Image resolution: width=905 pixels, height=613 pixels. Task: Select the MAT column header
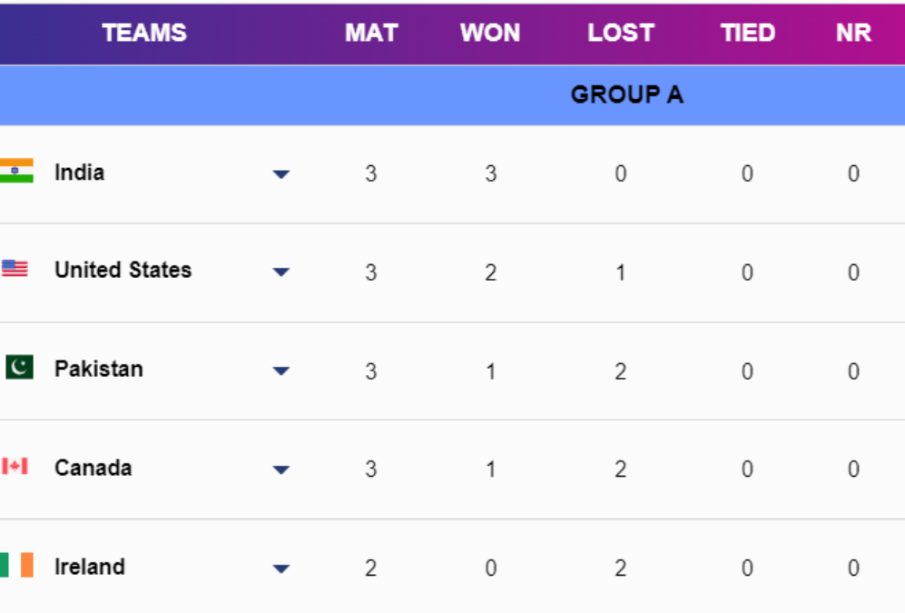pos(371,33)
